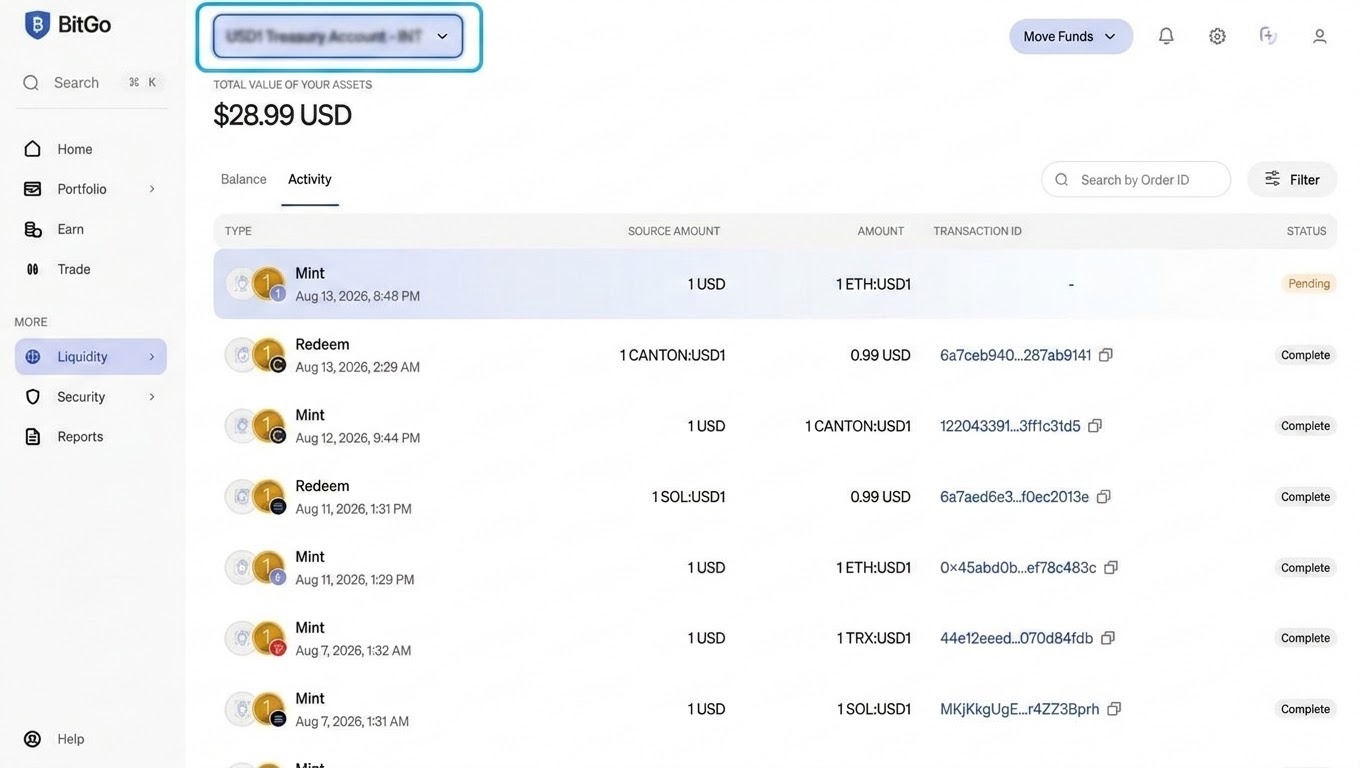
Task: Click the Pending status badge
Action: click(x=1309, y=284)
